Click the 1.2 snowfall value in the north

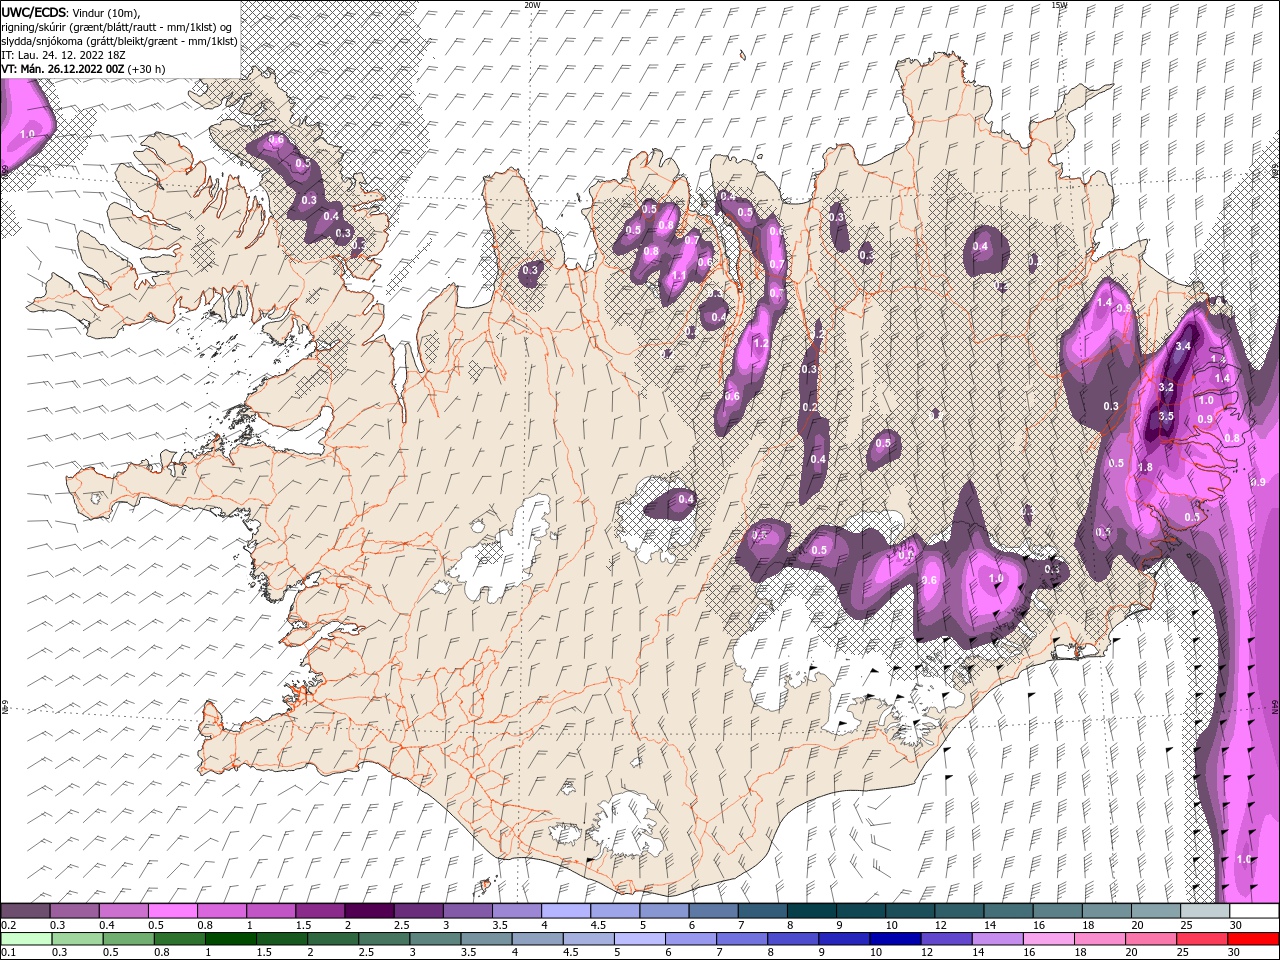[760, 343]
